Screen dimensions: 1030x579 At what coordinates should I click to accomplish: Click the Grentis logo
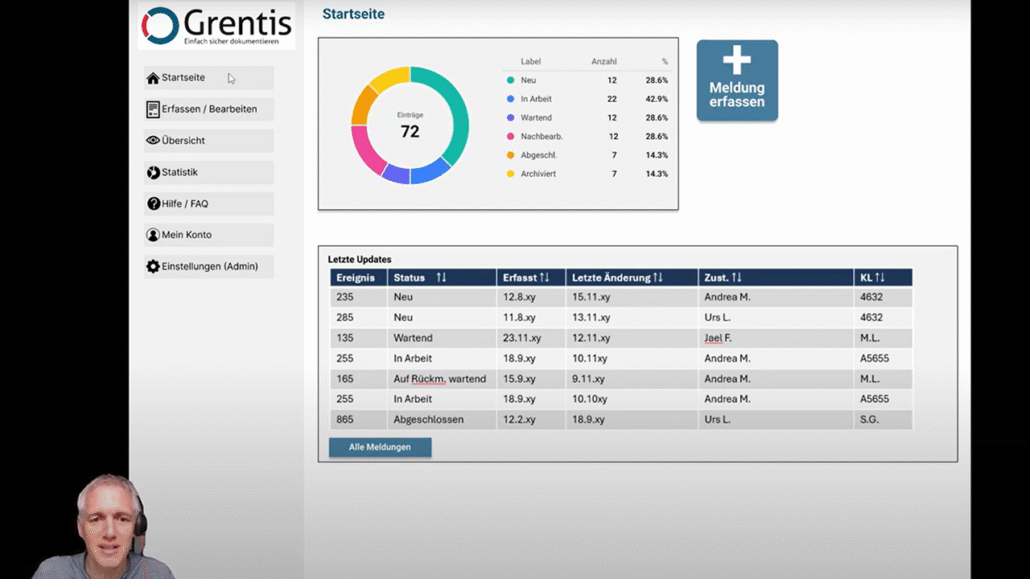(x=216, y=26)
